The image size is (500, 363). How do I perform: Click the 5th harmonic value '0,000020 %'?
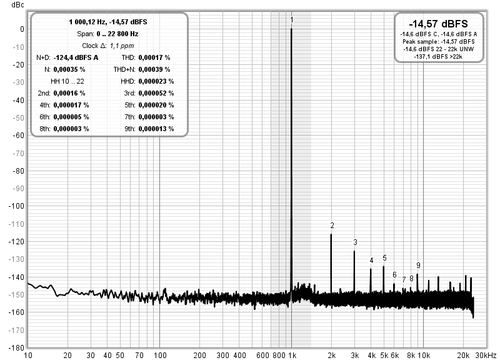click(156, 105)
